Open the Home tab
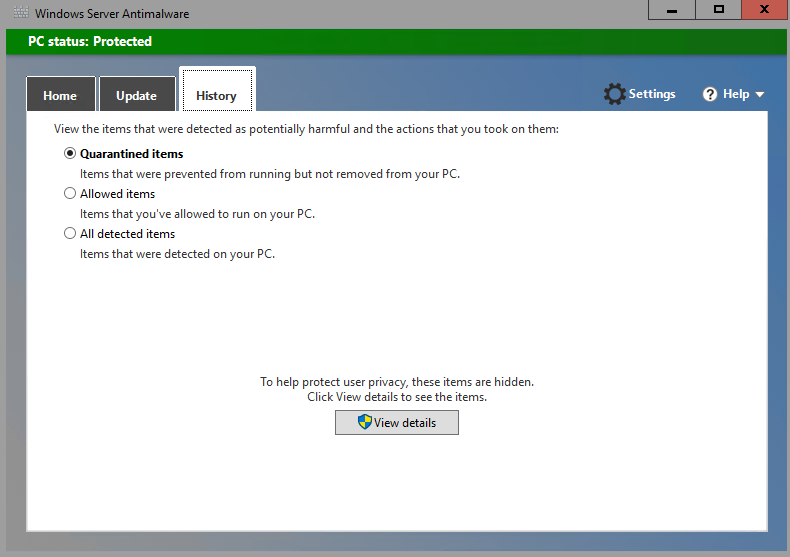This screenshot has height=557, width=790. 60,94
